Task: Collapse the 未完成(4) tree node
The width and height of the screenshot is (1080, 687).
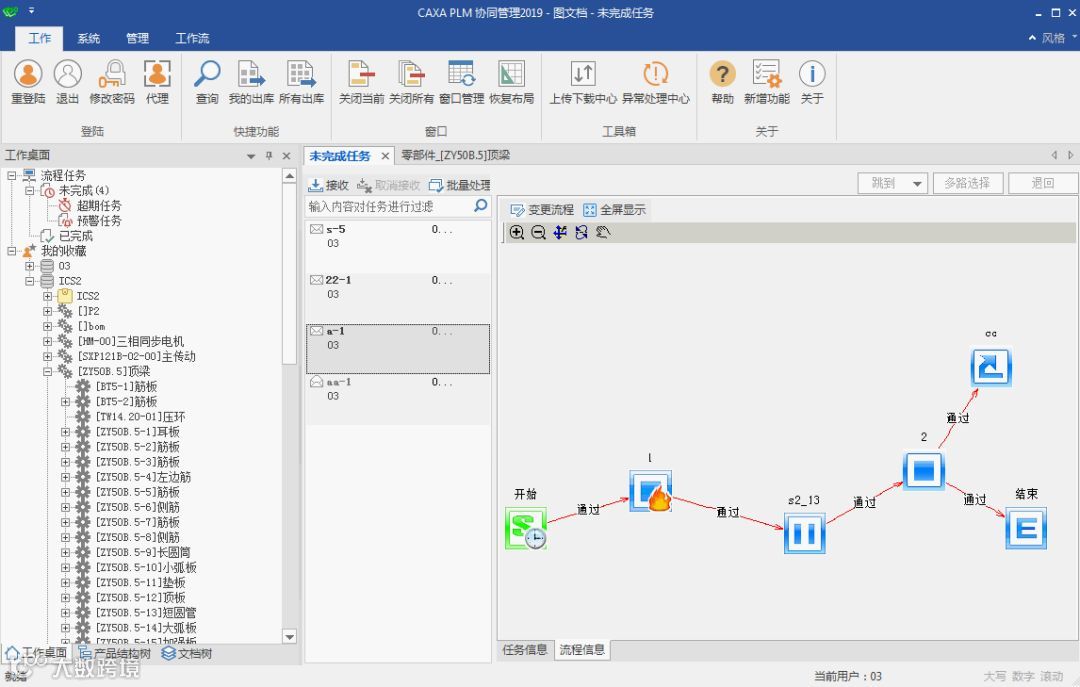Action: [x=30, y=191]
